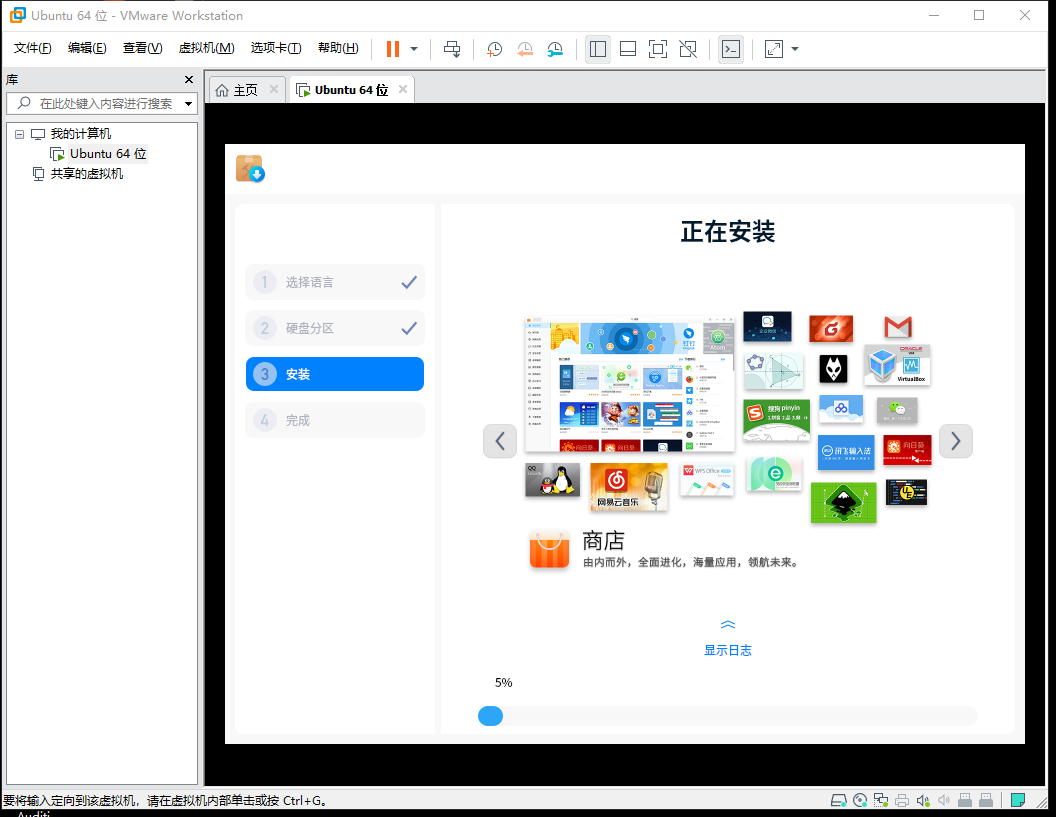Image resolution: width=1056 pixels, height=817 pixels.
Task: Open the snapshot manager
Action: [555, 48]
